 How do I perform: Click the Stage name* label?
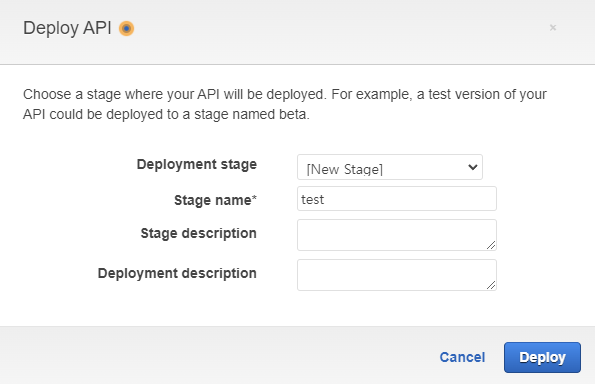click(215, 200)
